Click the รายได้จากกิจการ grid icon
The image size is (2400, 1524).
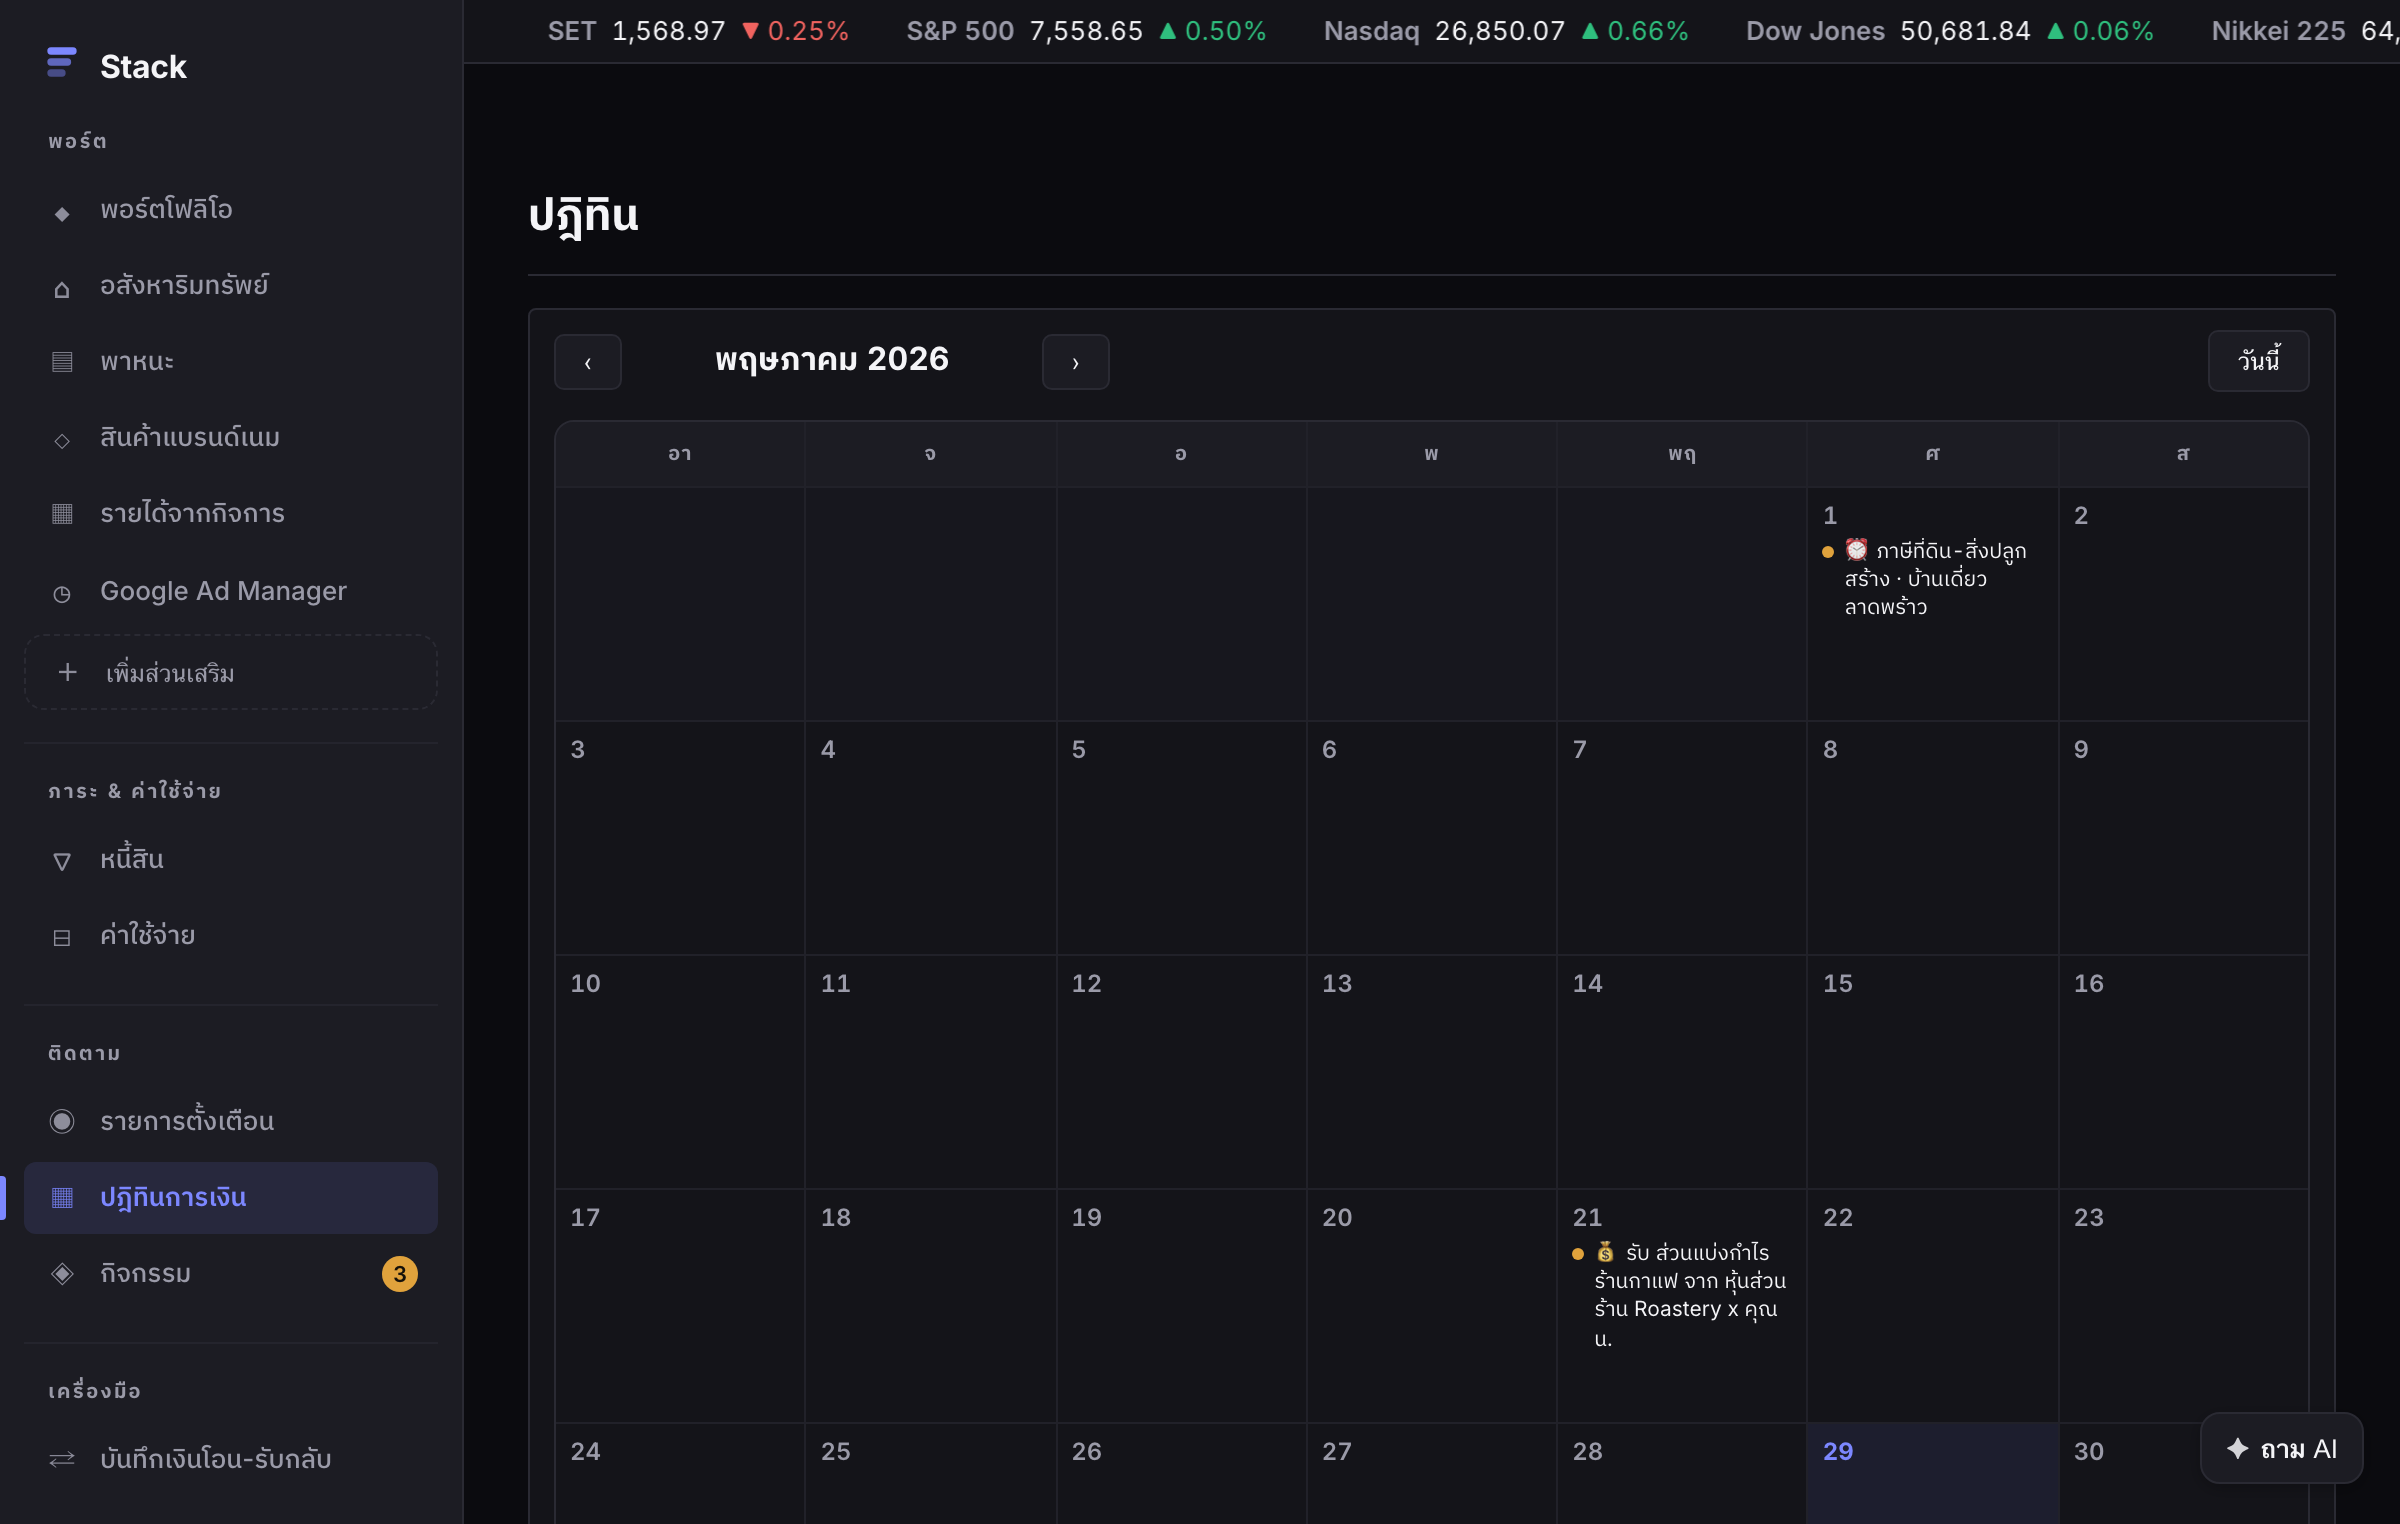click(62, 513)
